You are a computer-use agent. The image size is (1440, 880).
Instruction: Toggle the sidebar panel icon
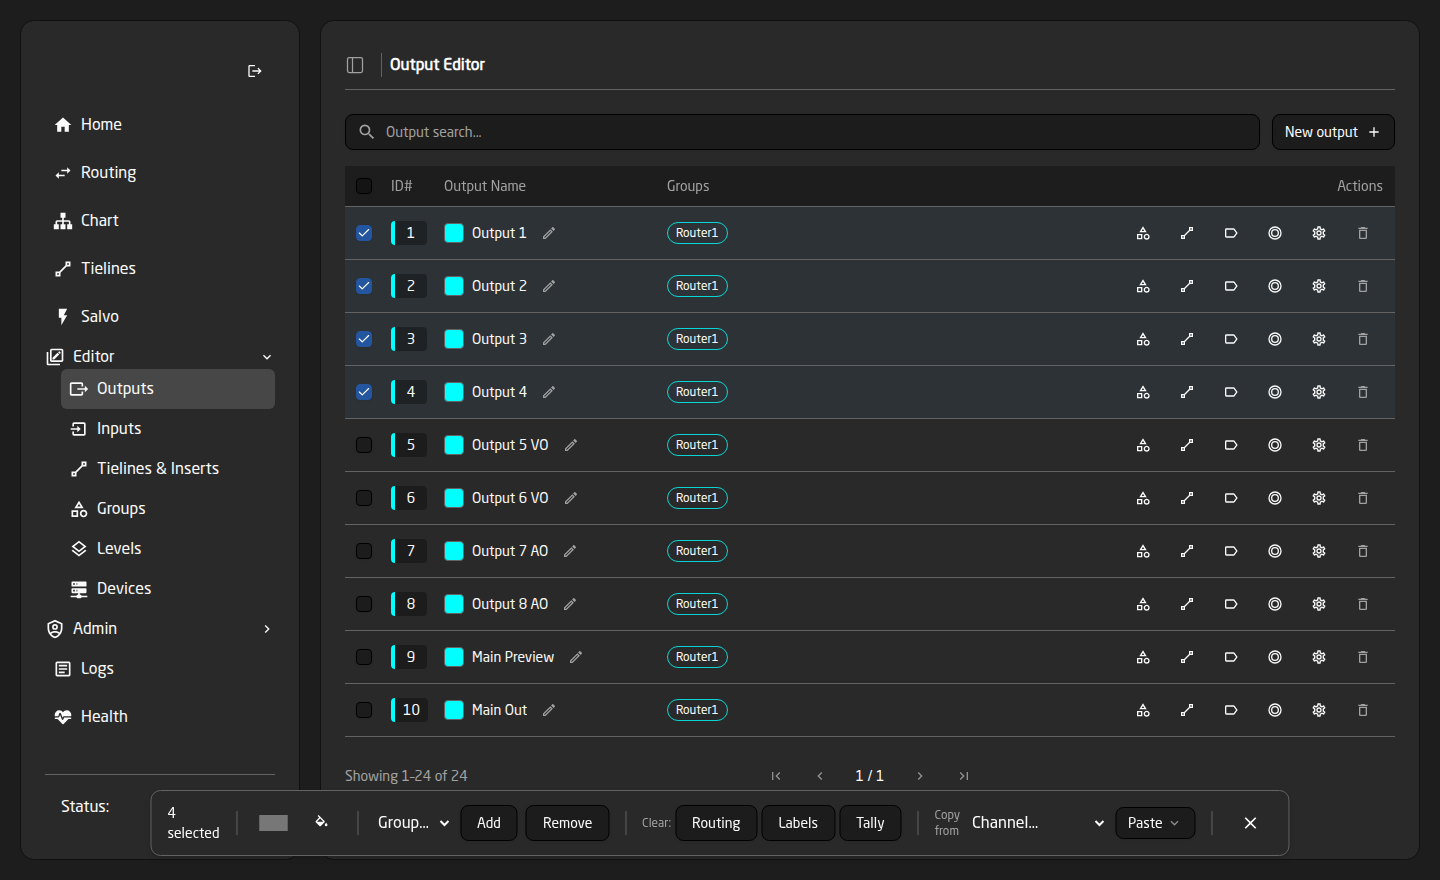tap(355, 65)
